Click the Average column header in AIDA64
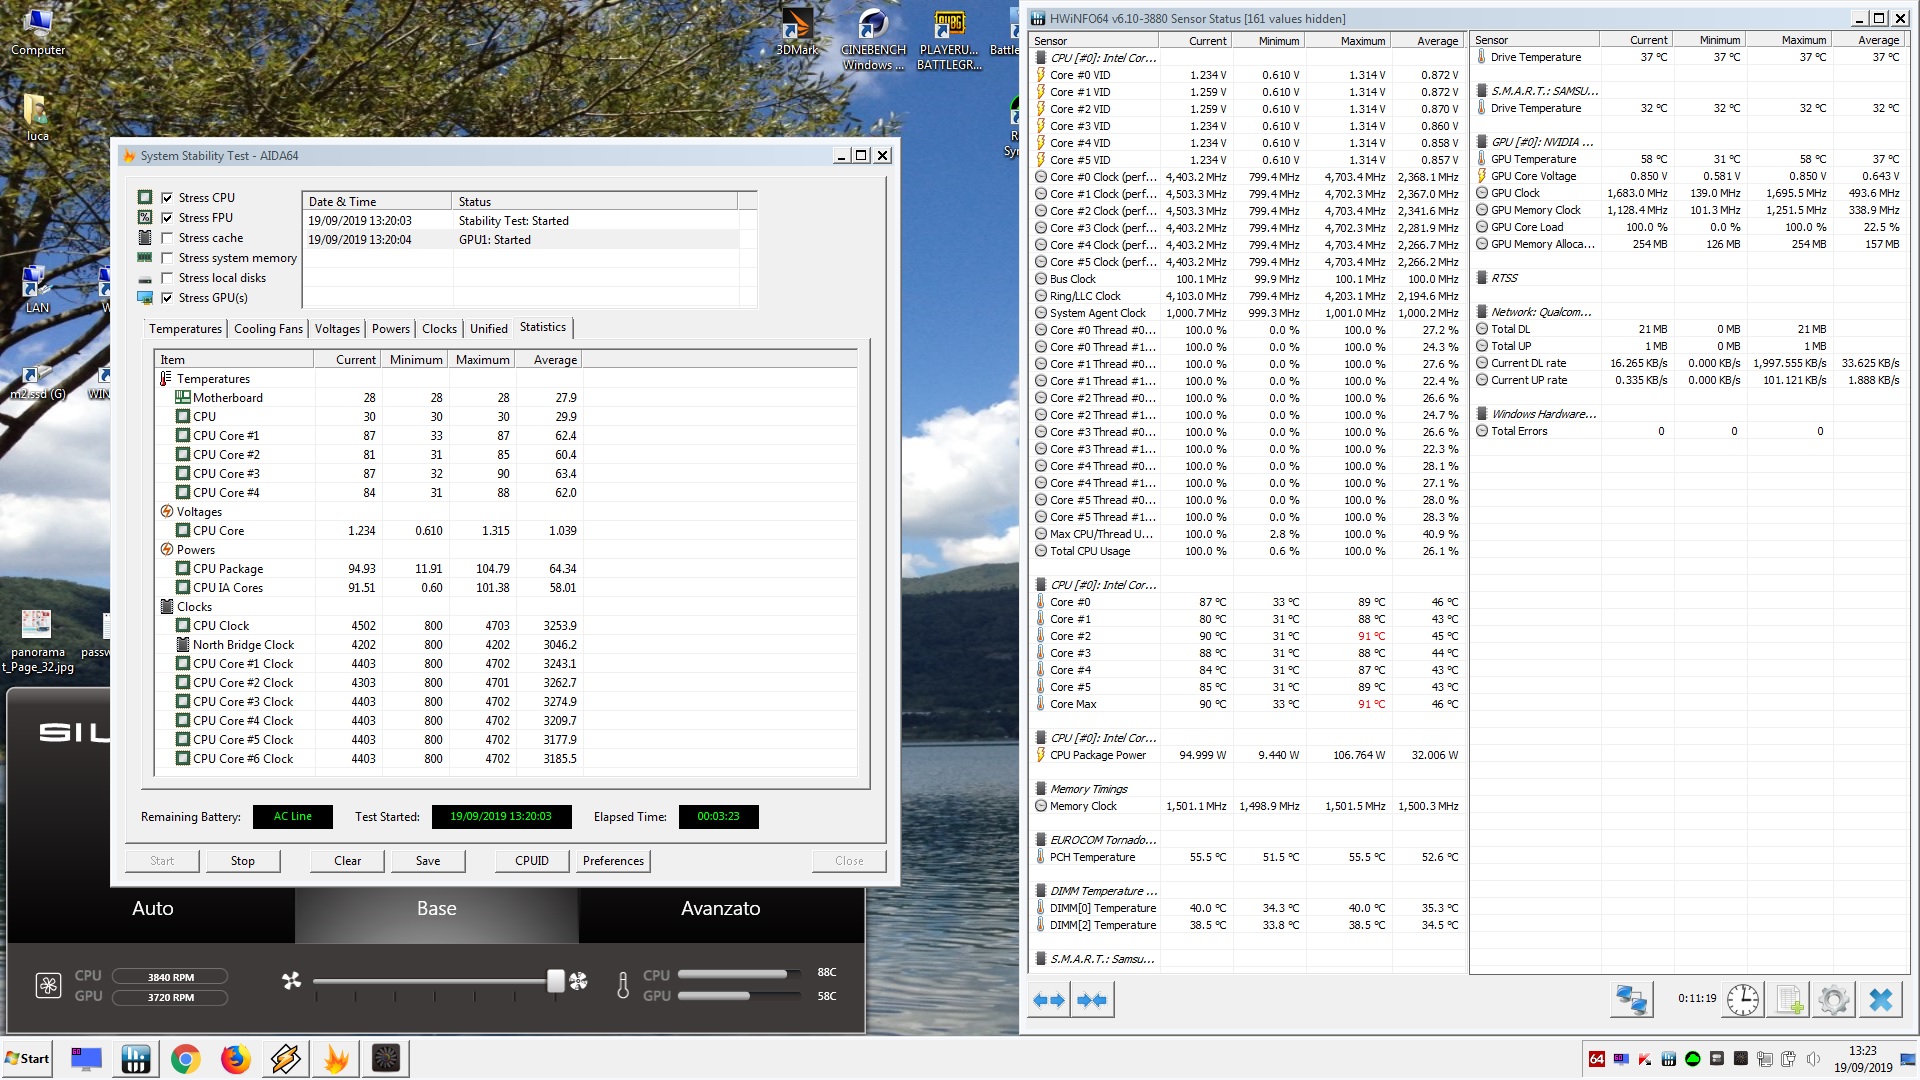The width and height of the screenshot is (1920, 1080). (548, 360)
